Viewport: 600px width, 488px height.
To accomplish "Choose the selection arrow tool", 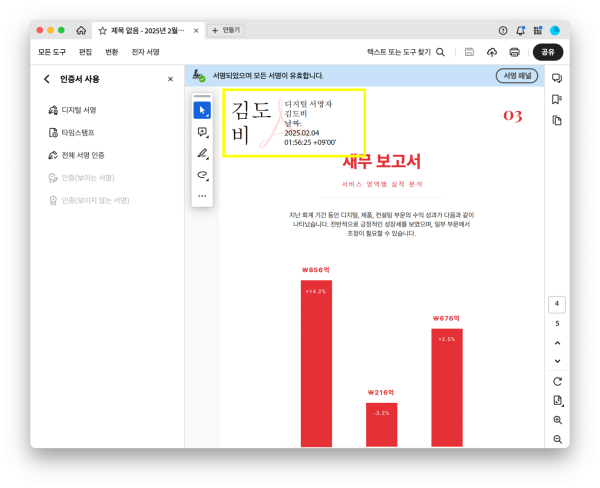I will (x=202, y=111).
